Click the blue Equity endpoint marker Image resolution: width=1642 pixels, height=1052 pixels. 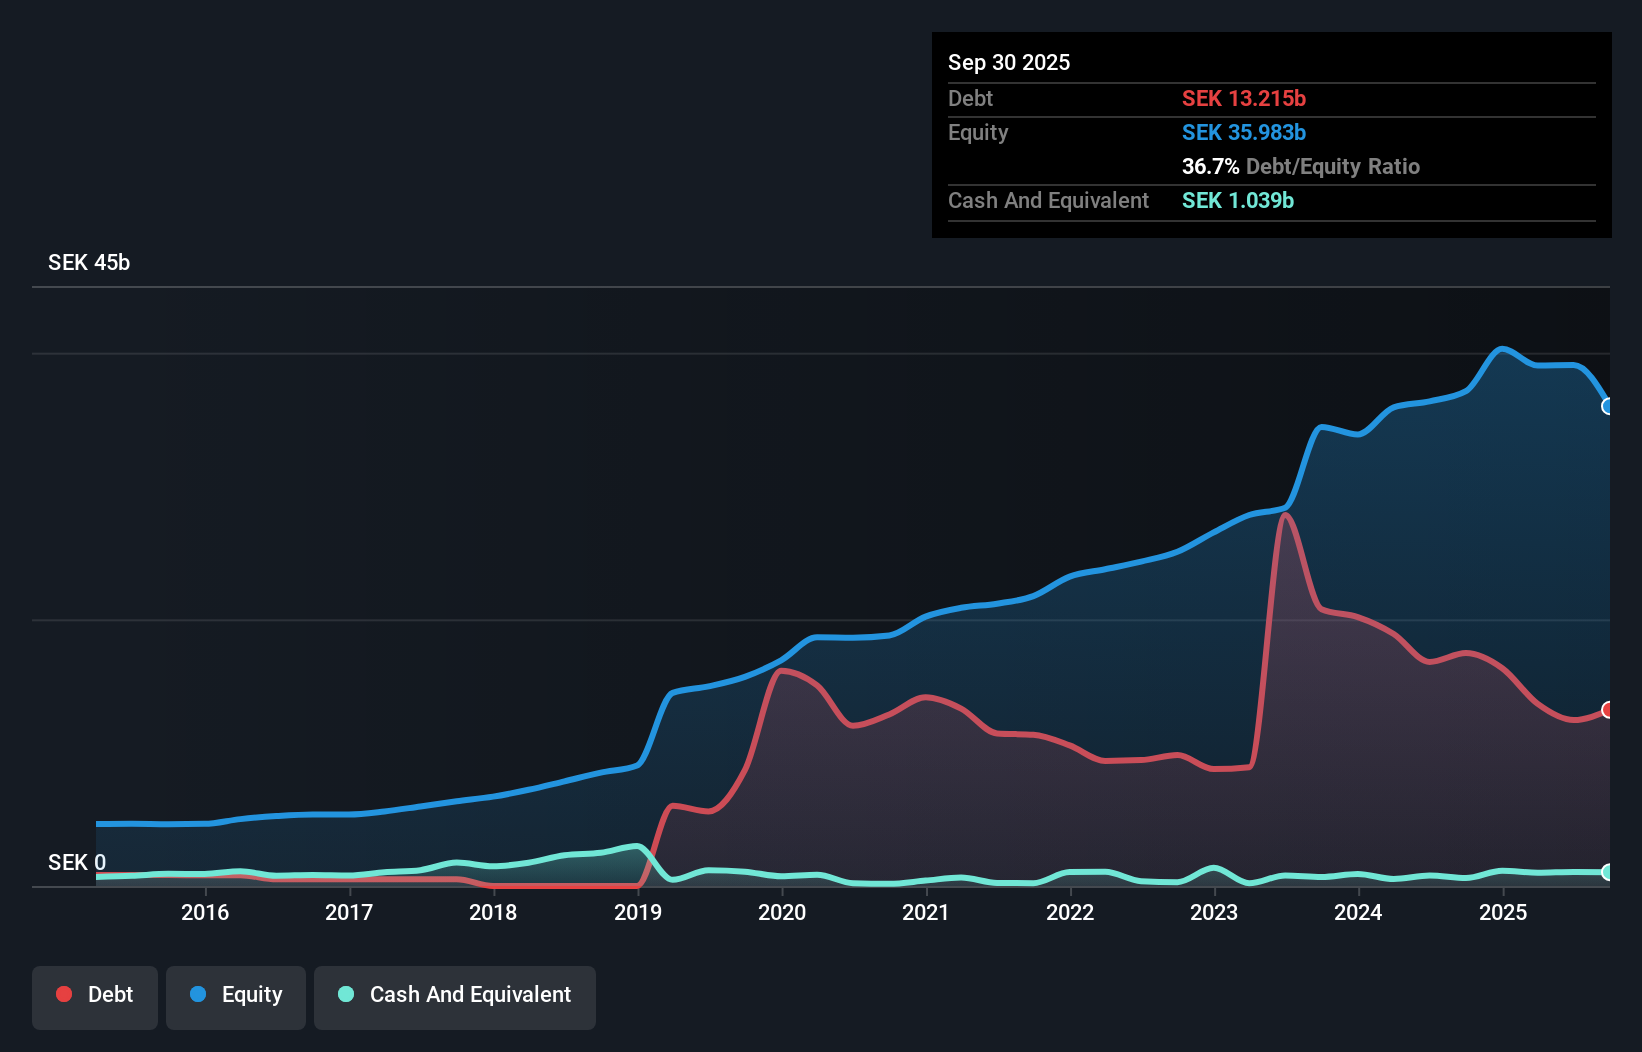pos(1607,406)
